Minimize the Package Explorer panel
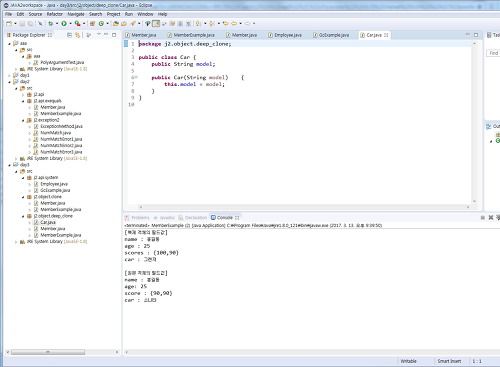This screenshot has width=500, height=367. (x=106, y=35)
